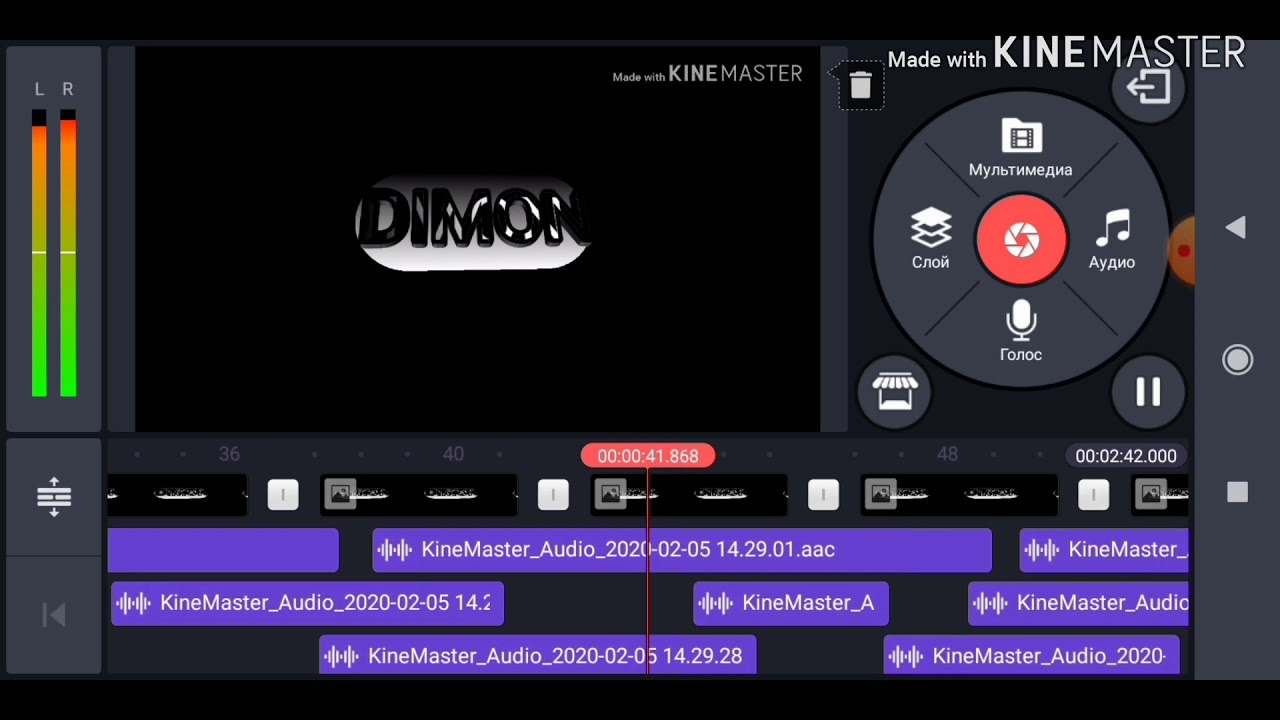1280x720 pixels.
Task: Open the KineMaster asset store
Action: tap(894, 392)
